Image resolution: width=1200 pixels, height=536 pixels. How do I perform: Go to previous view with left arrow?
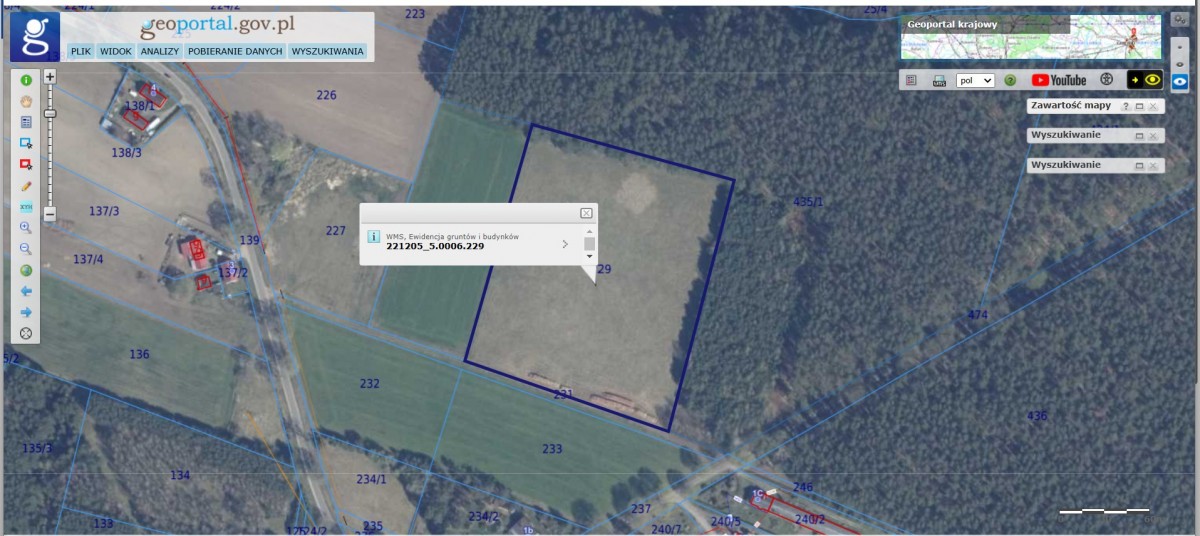[x=26, y=291]
